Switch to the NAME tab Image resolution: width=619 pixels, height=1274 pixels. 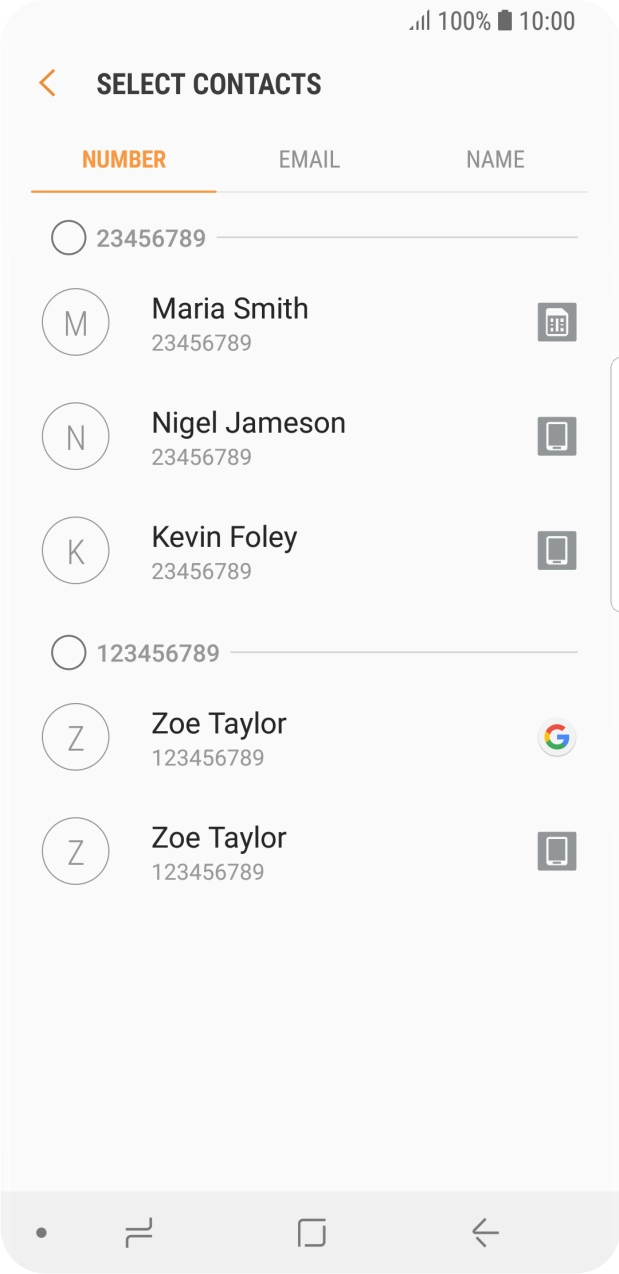pyautogui.click(x=495, y=159)
